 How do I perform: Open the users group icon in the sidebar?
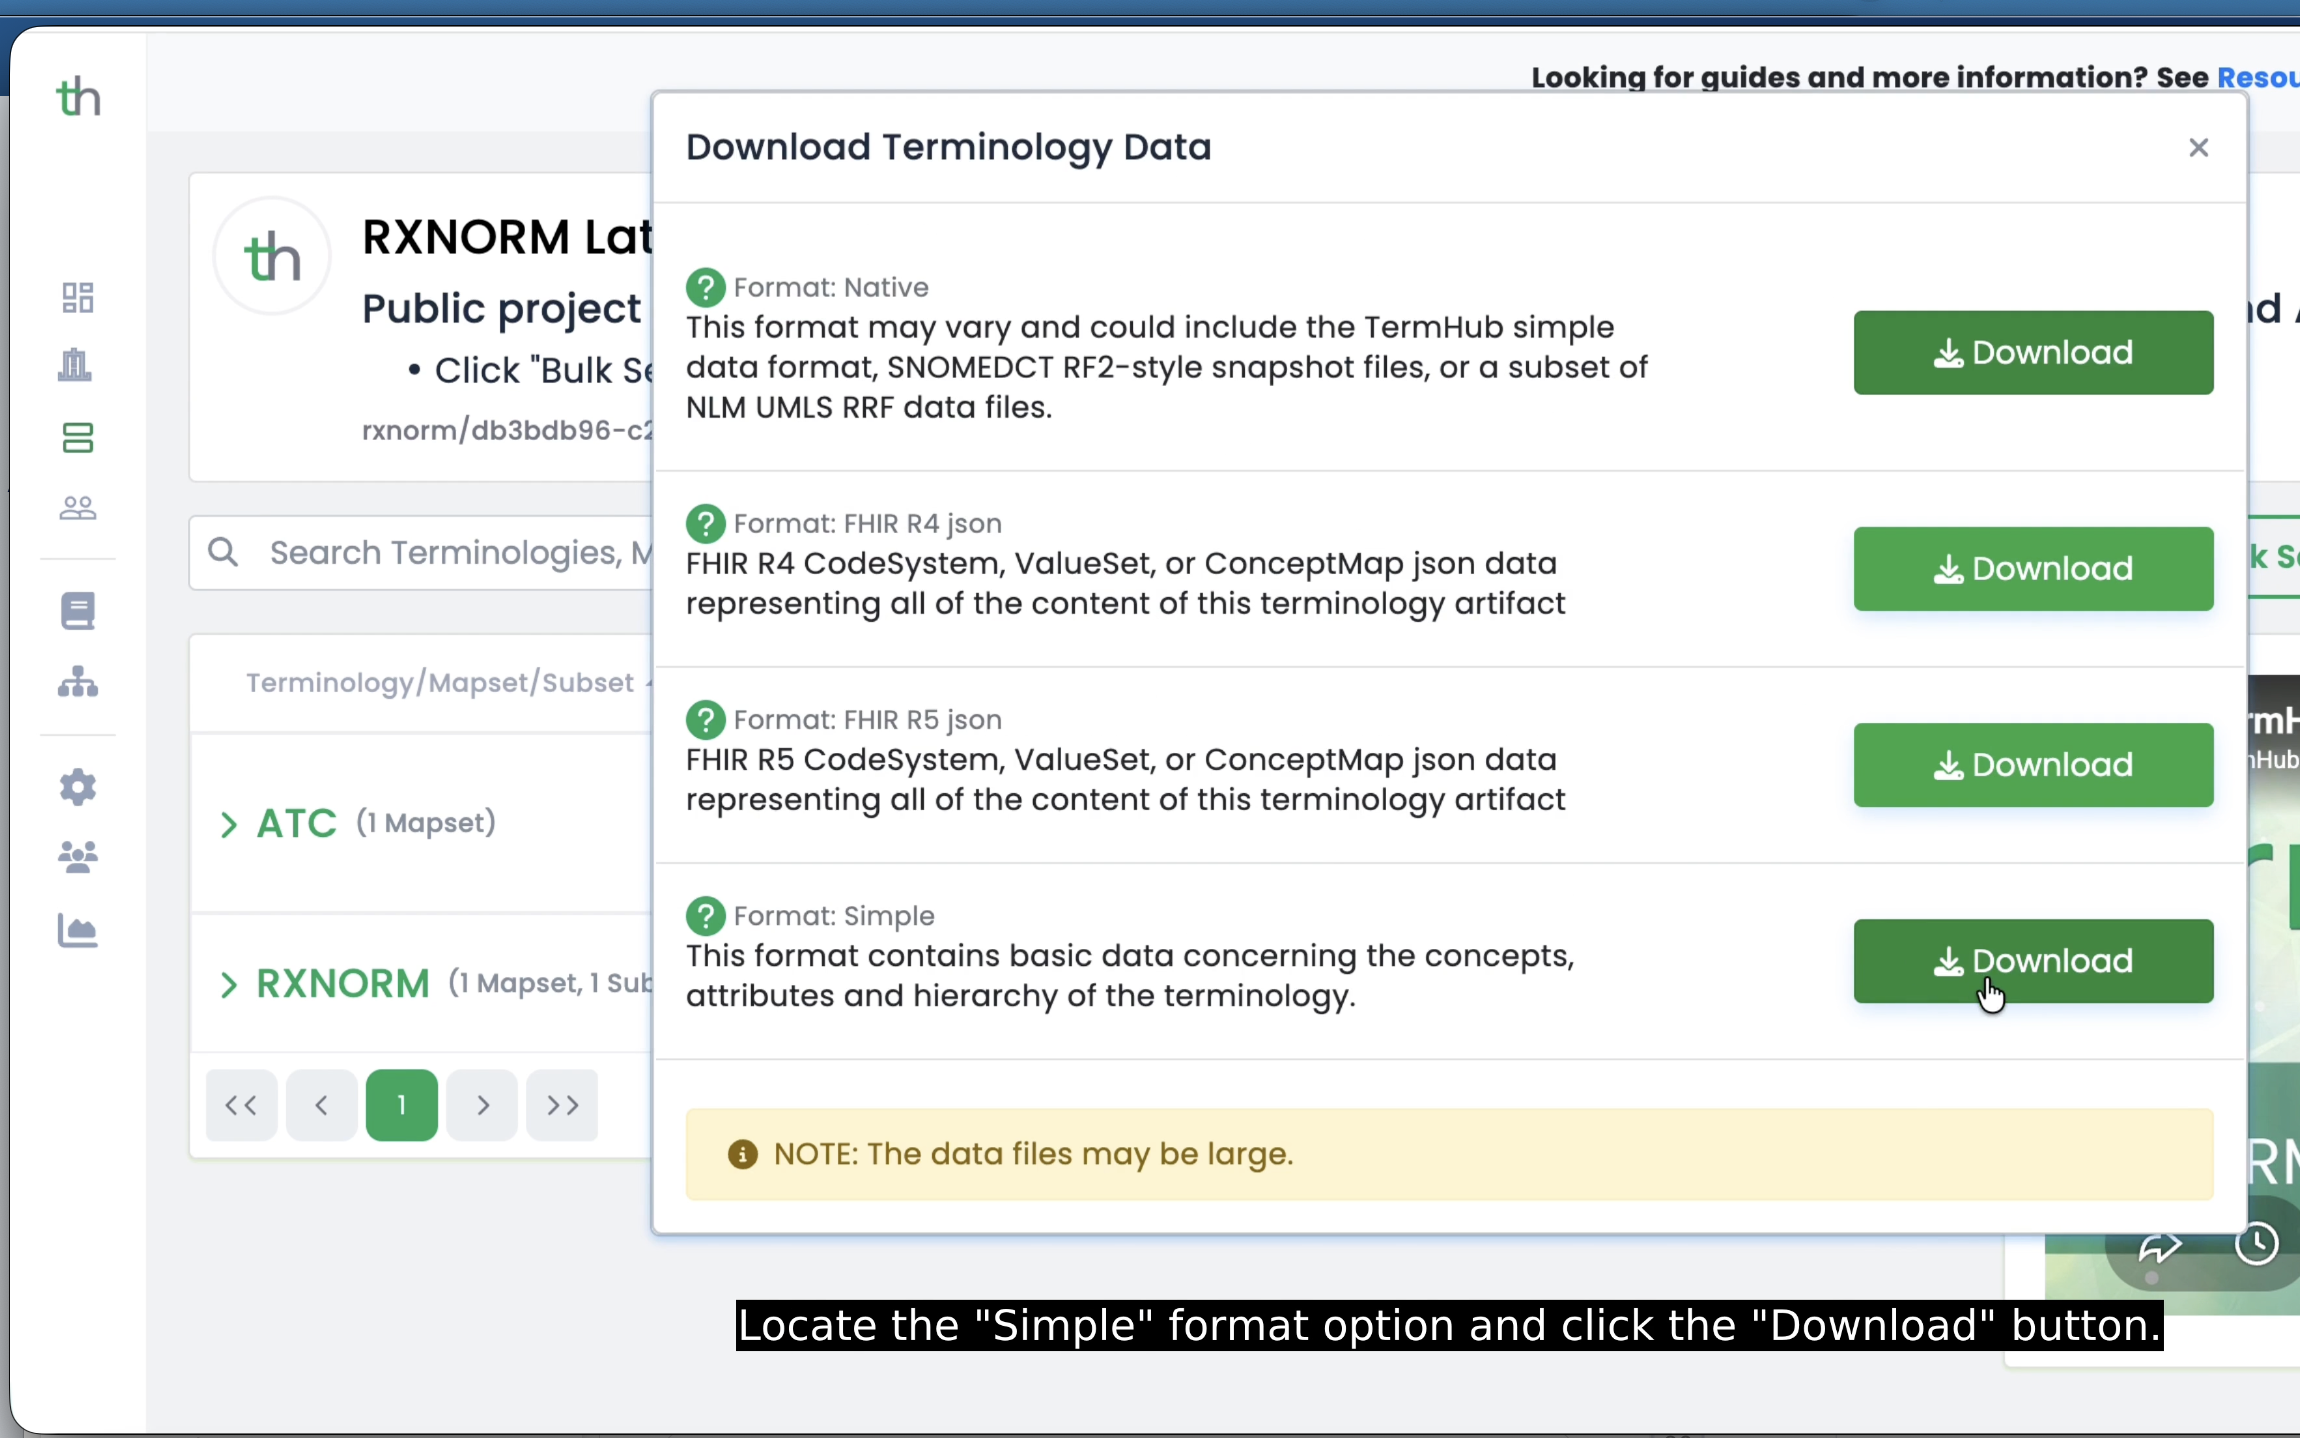pos(78,857)
